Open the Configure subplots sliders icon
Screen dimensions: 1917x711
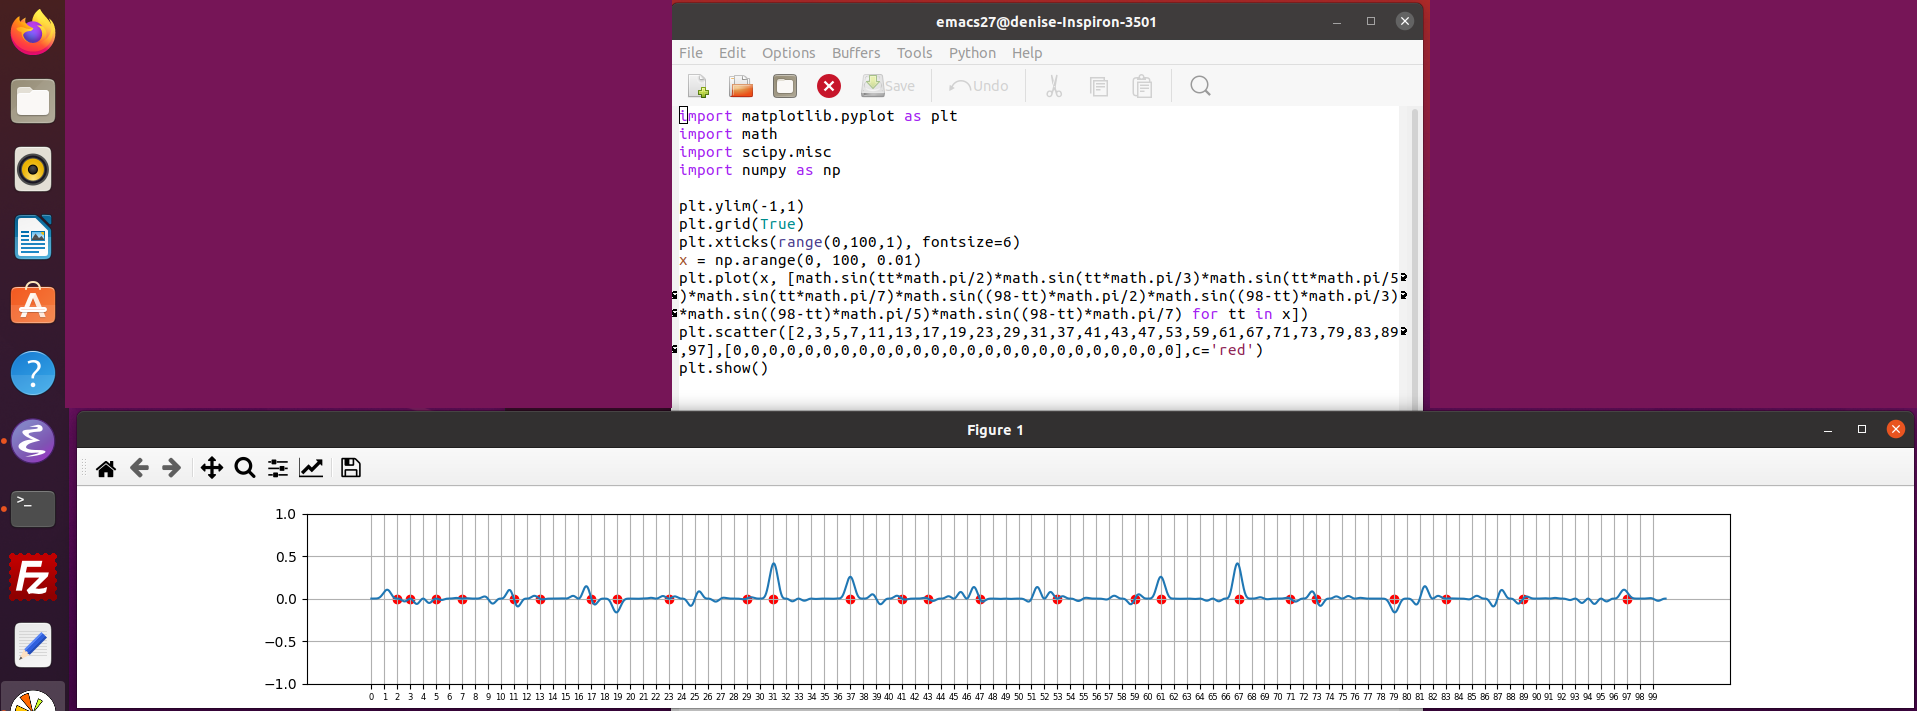tap(278, 468)
